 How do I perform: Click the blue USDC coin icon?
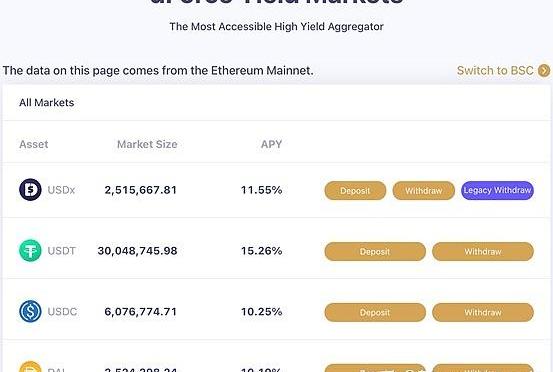pyautogui.click(x=30, y=312)
